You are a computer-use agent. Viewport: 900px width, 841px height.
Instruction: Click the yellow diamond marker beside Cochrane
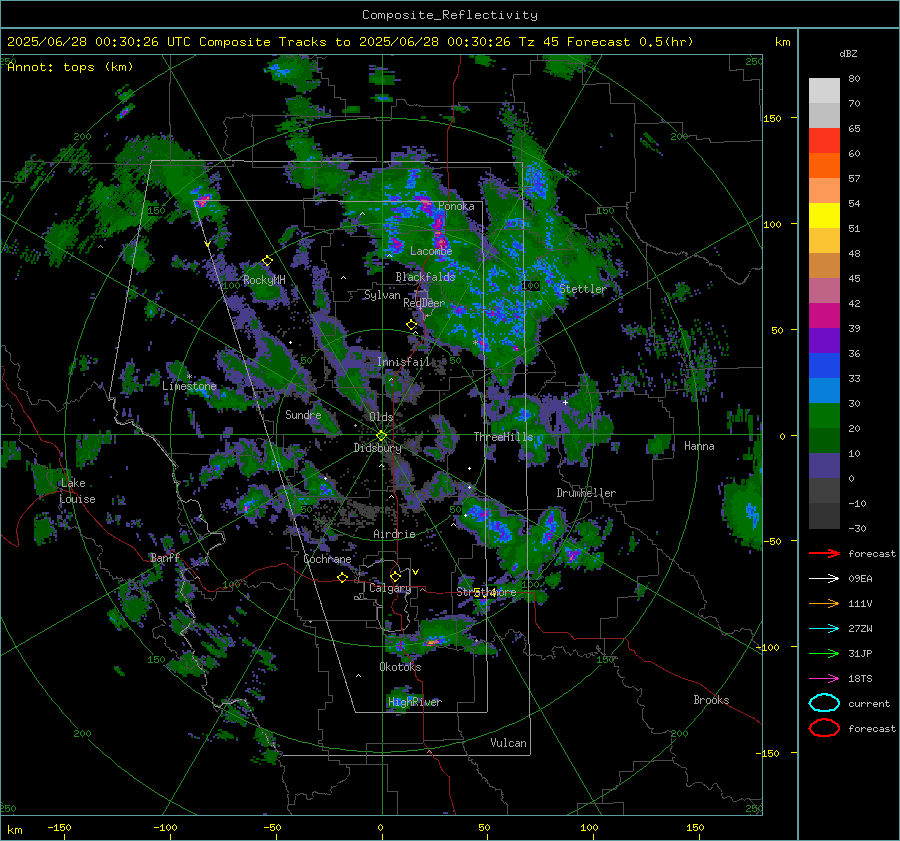pos(343,578)
